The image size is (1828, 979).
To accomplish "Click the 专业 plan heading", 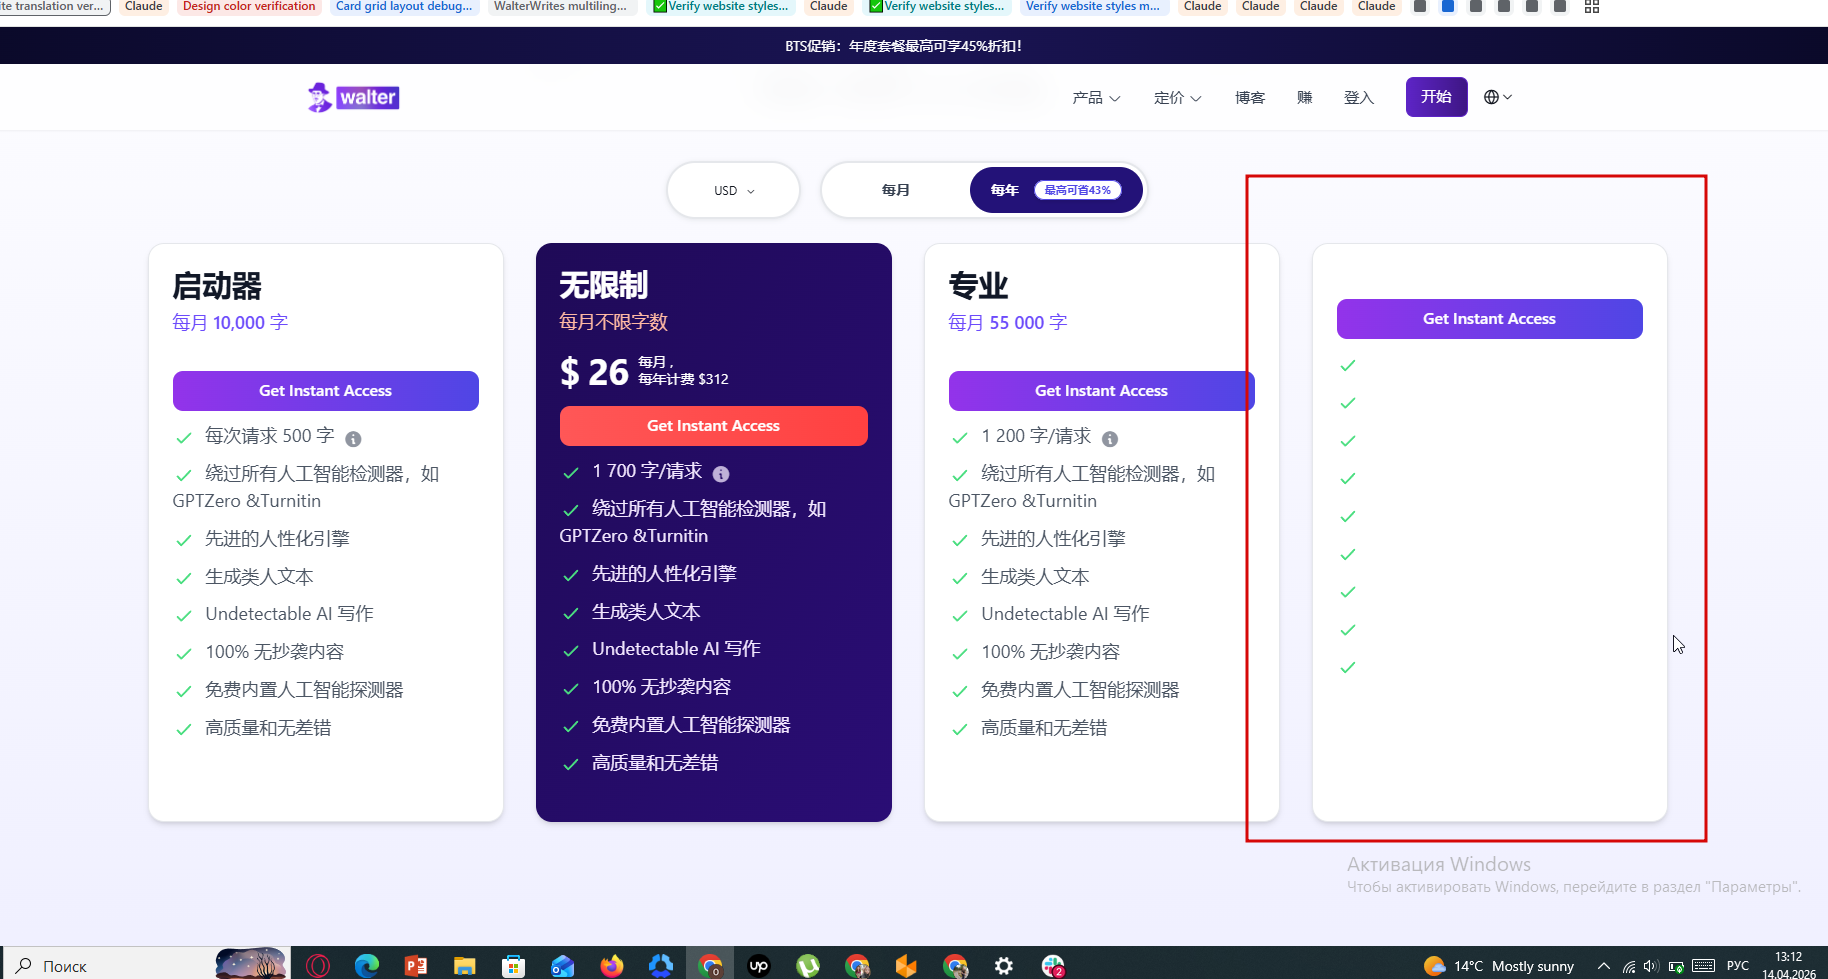I will click(978, 286).
